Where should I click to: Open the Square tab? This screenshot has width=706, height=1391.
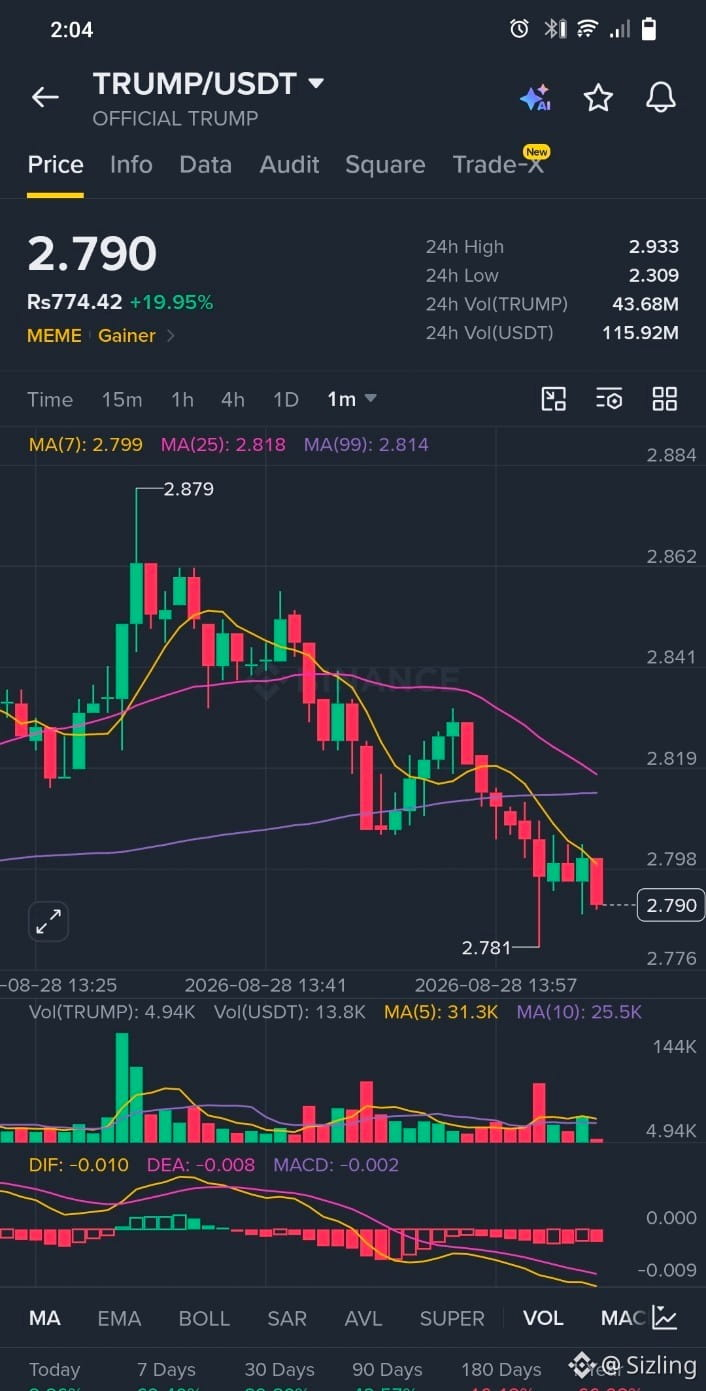coord(385,165)
